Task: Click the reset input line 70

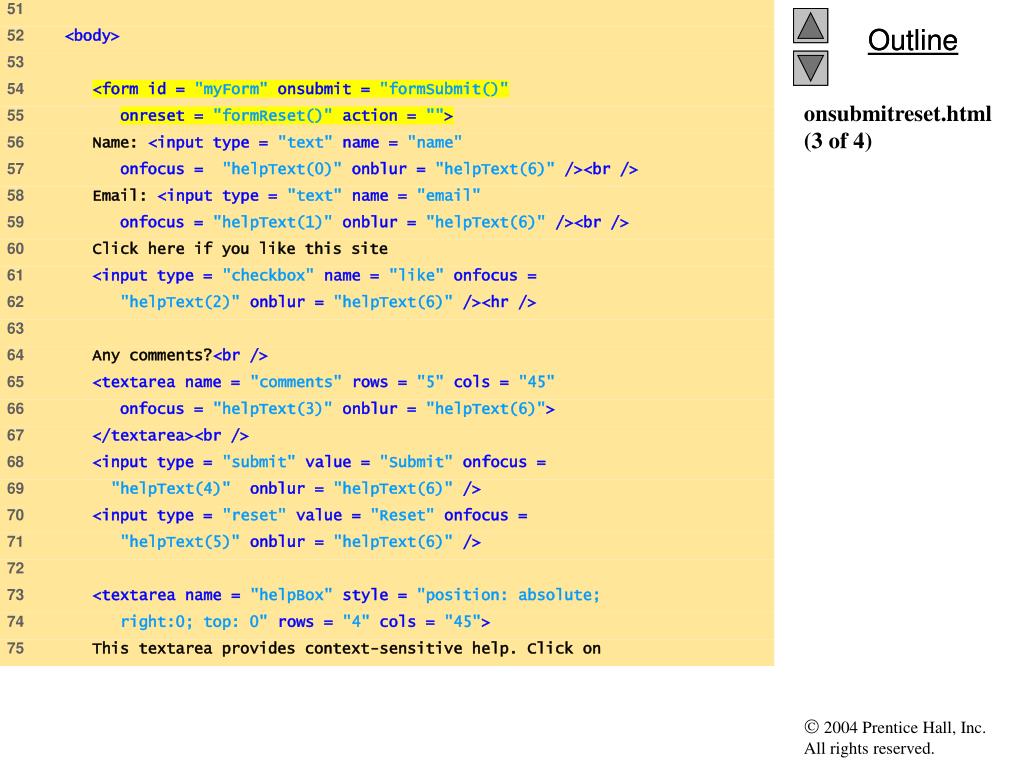Action: pyautogui.click(x=310, y=515)
